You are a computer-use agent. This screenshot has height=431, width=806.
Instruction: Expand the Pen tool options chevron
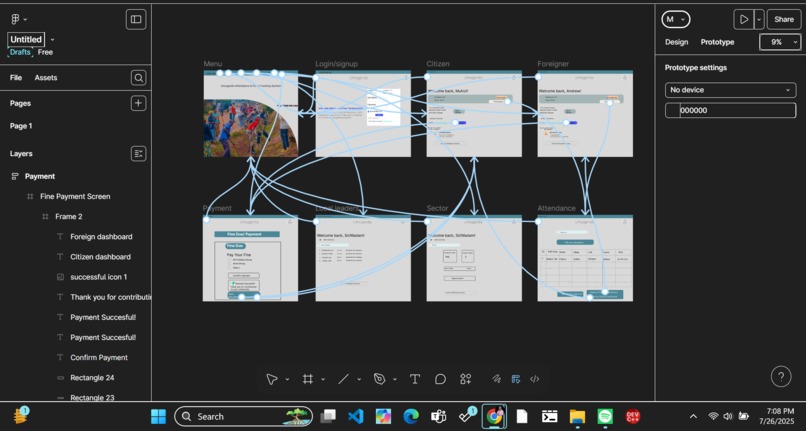tap(395, 380)
